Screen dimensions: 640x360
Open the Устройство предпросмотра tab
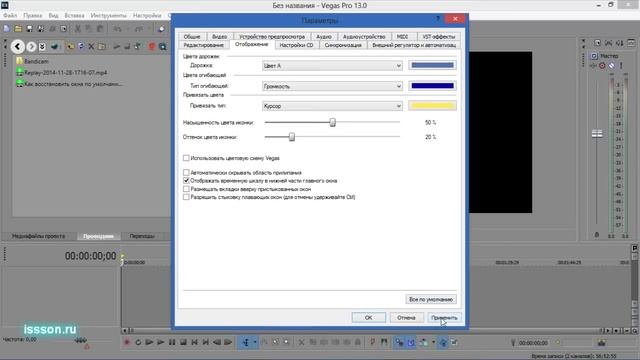[x=272, y=36]
